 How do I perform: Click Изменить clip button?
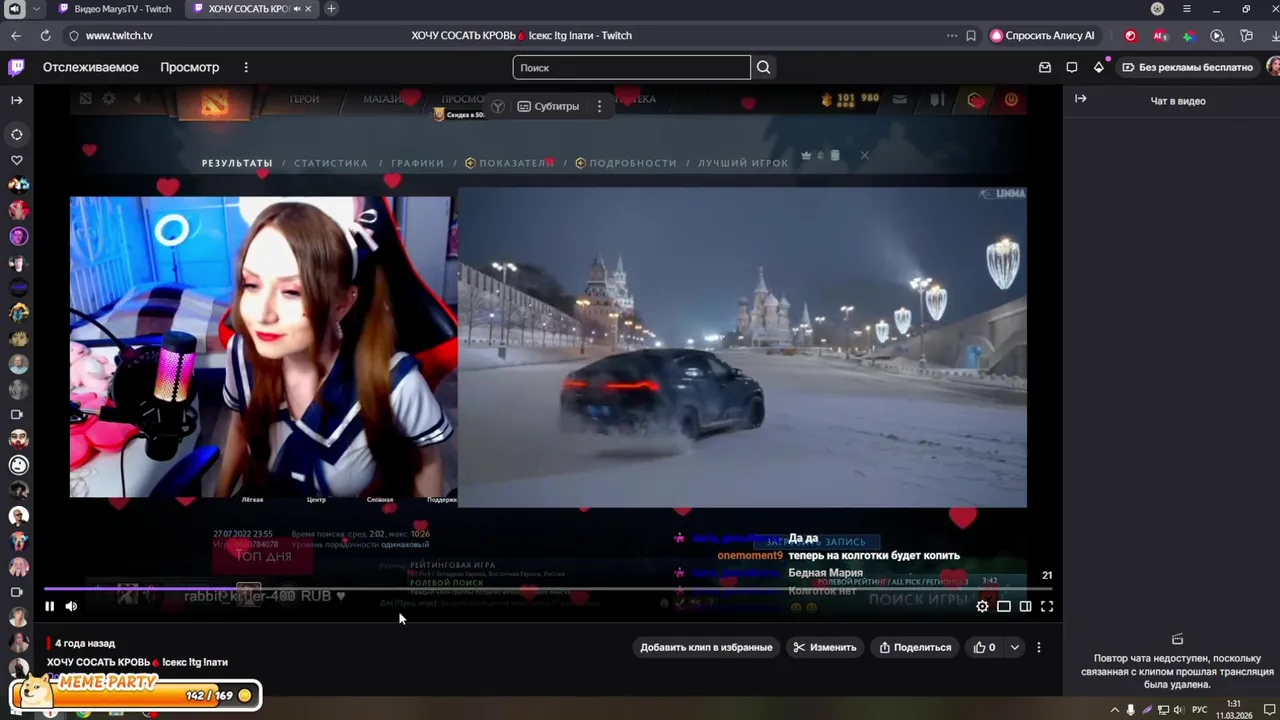825,647
